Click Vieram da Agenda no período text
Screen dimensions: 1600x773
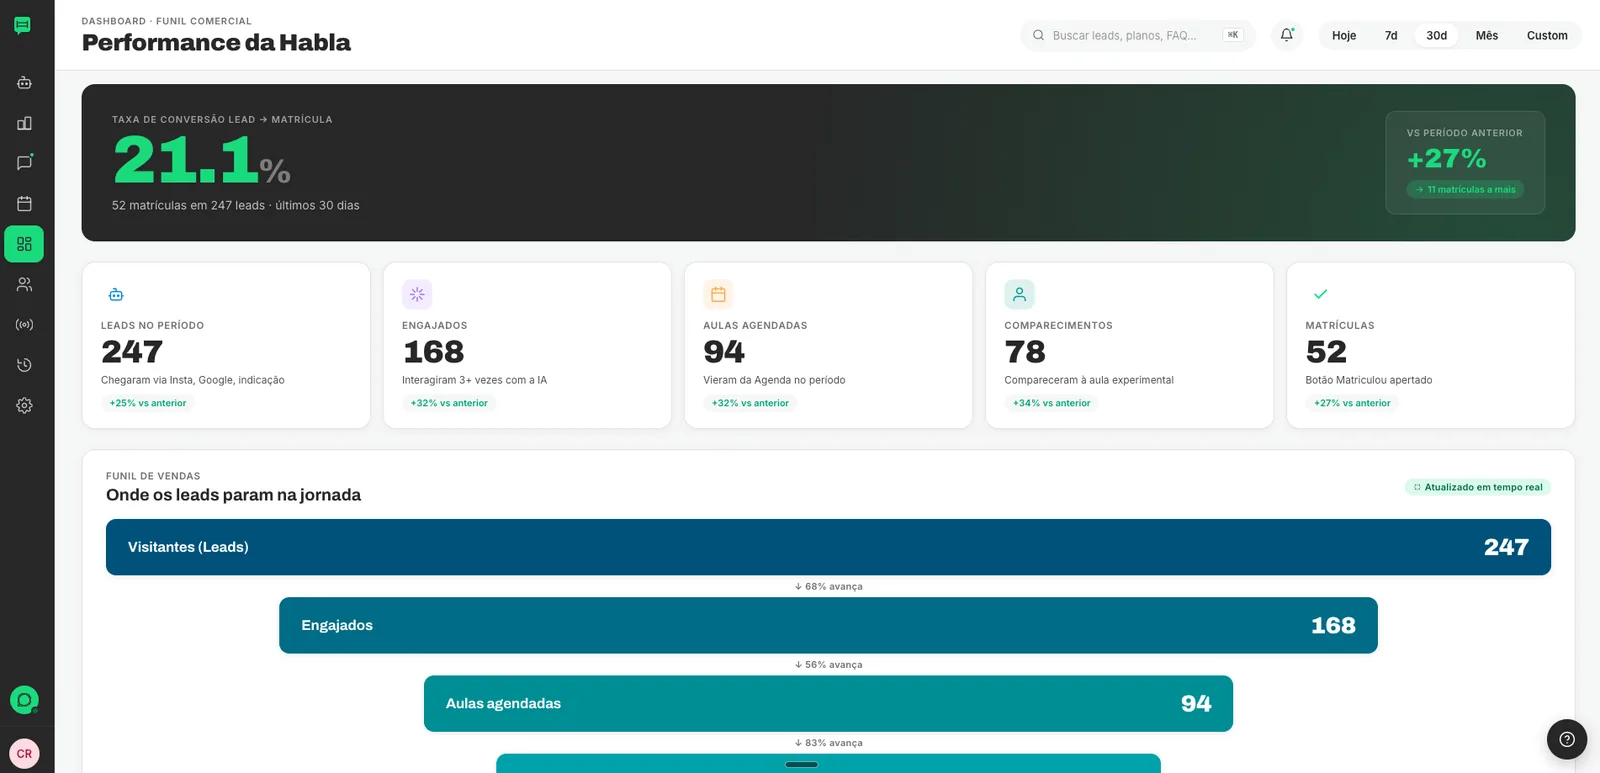774,380
